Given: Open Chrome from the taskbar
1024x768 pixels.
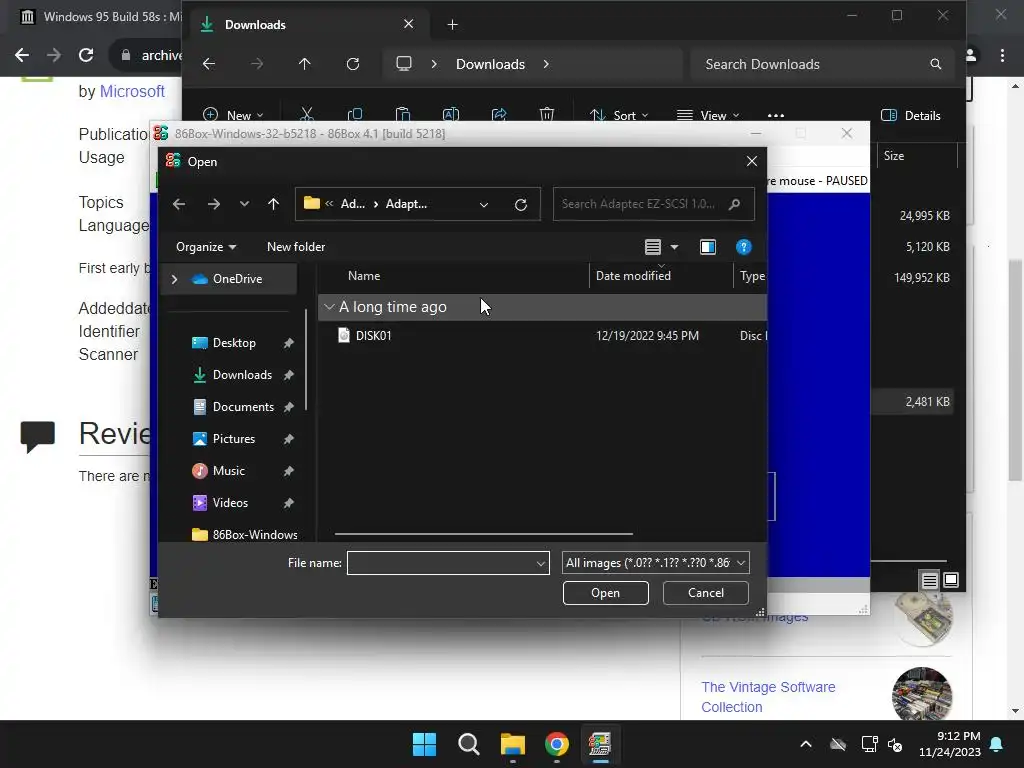Looking at the screenshot, I should tap(556, 744).
